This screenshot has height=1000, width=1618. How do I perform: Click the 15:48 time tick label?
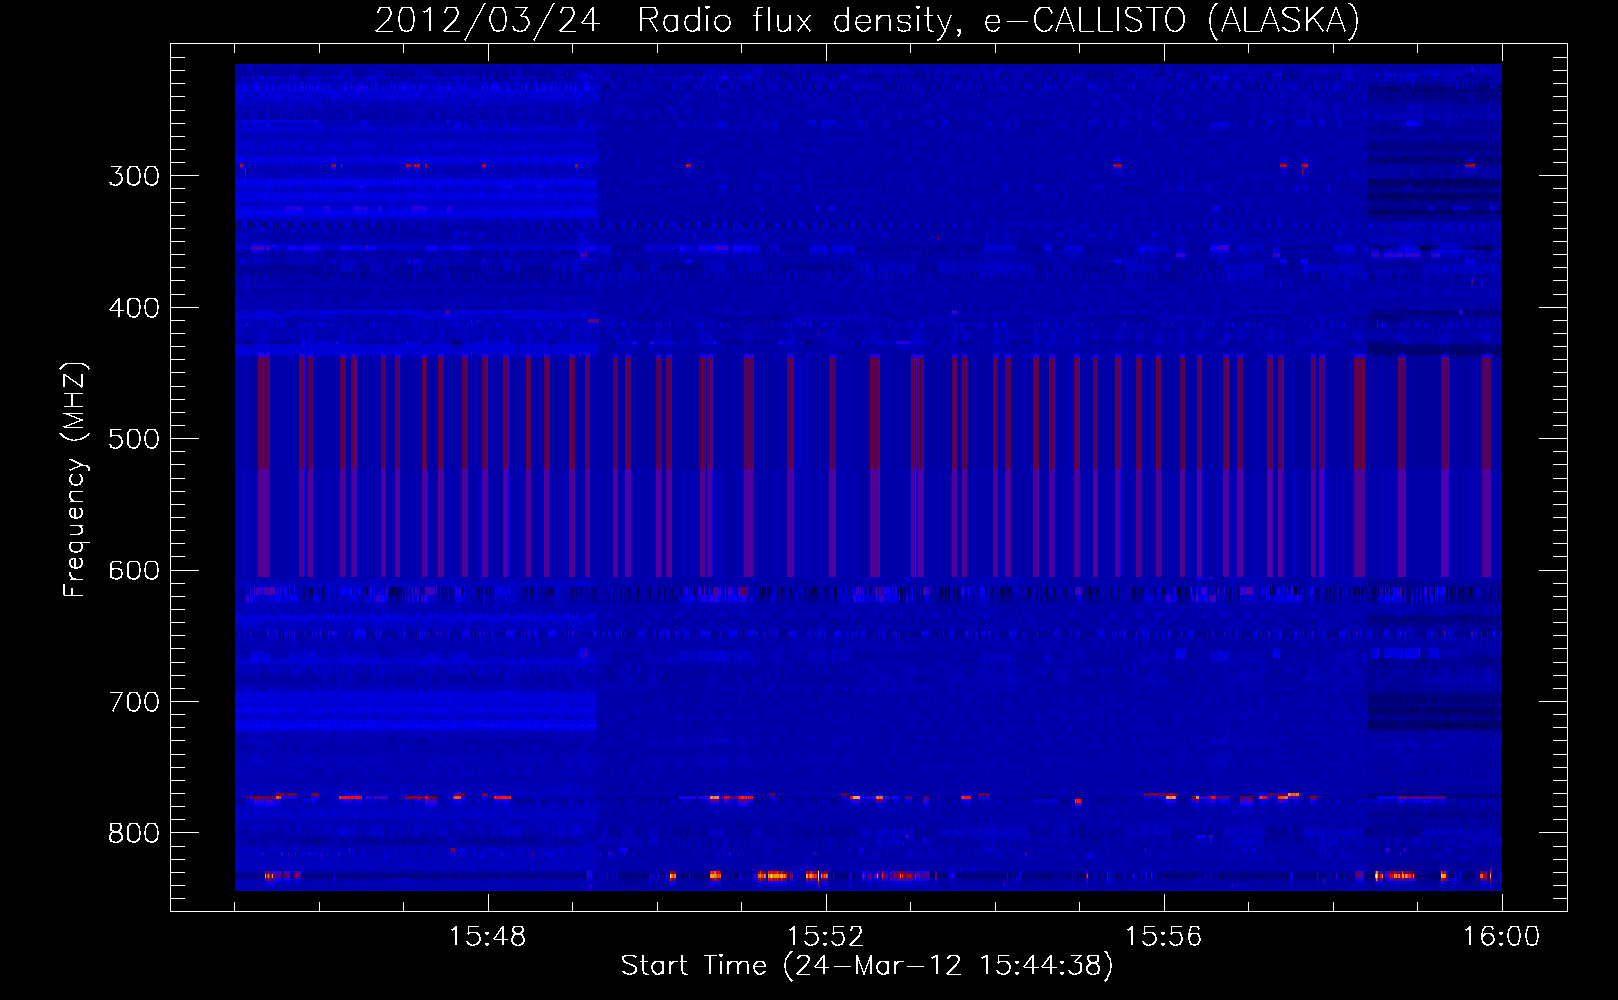point(487,937)
